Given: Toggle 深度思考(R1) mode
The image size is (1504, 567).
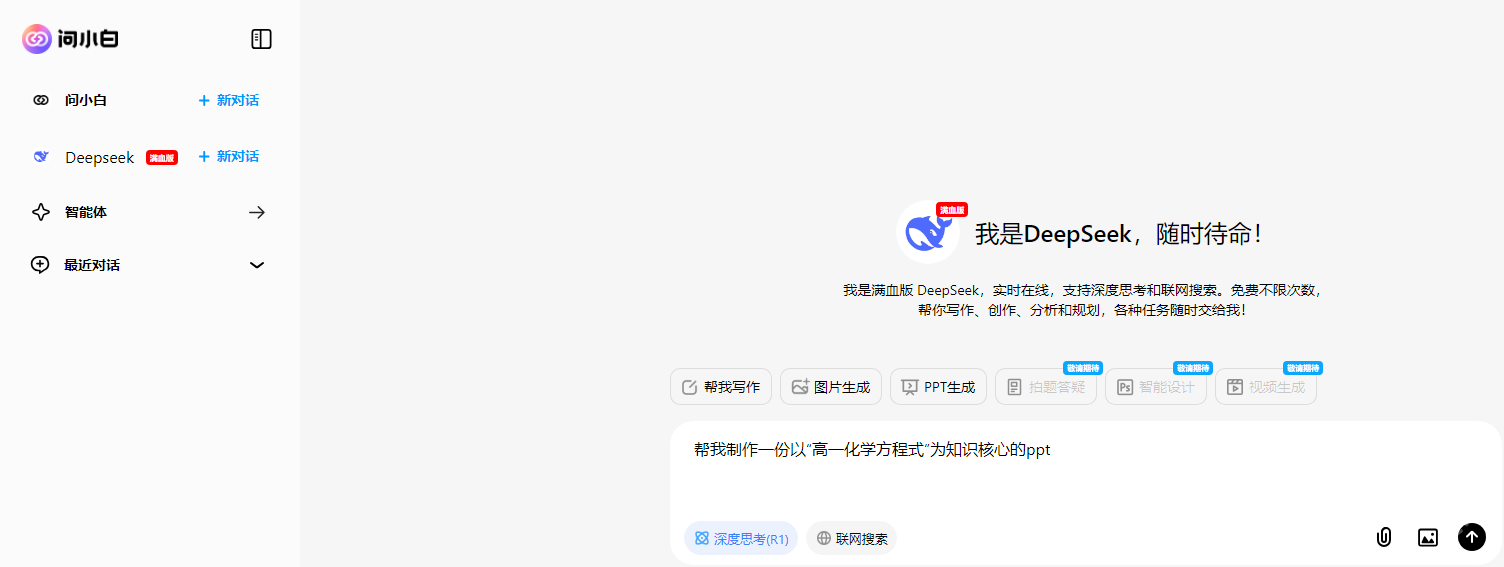Looking at the screenshot, I should coord(741,538).
